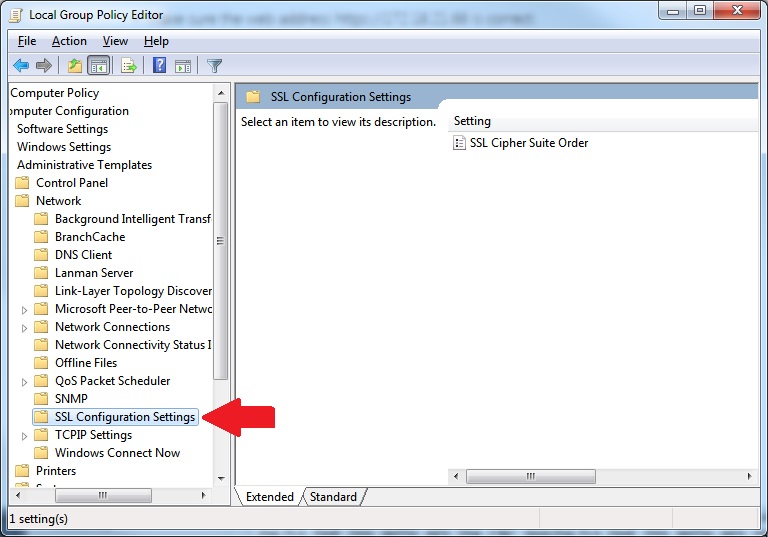Select the SSL Cipher Suite Order setting
768x537 pixels.
528,143
